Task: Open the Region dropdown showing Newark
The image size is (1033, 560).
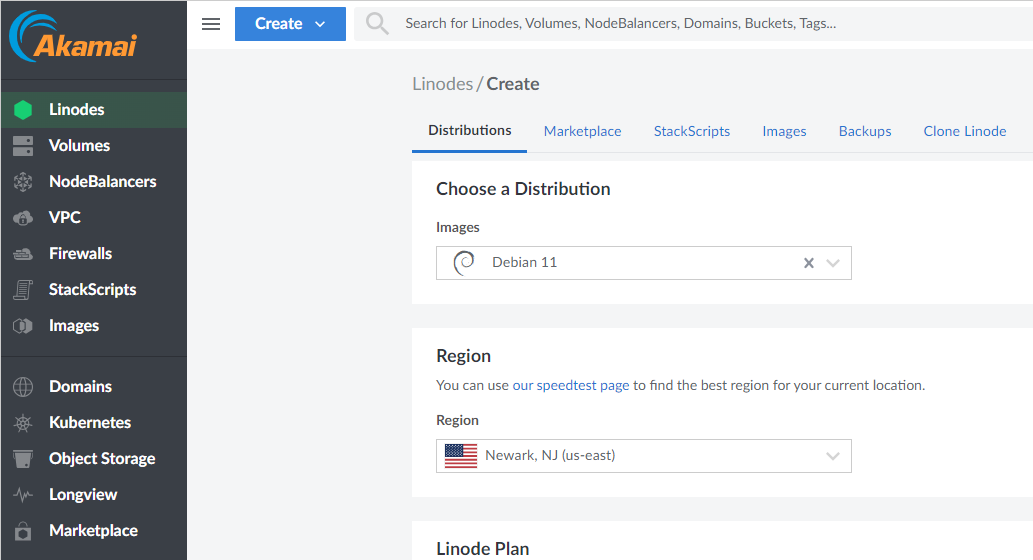Action: point(832,456)
